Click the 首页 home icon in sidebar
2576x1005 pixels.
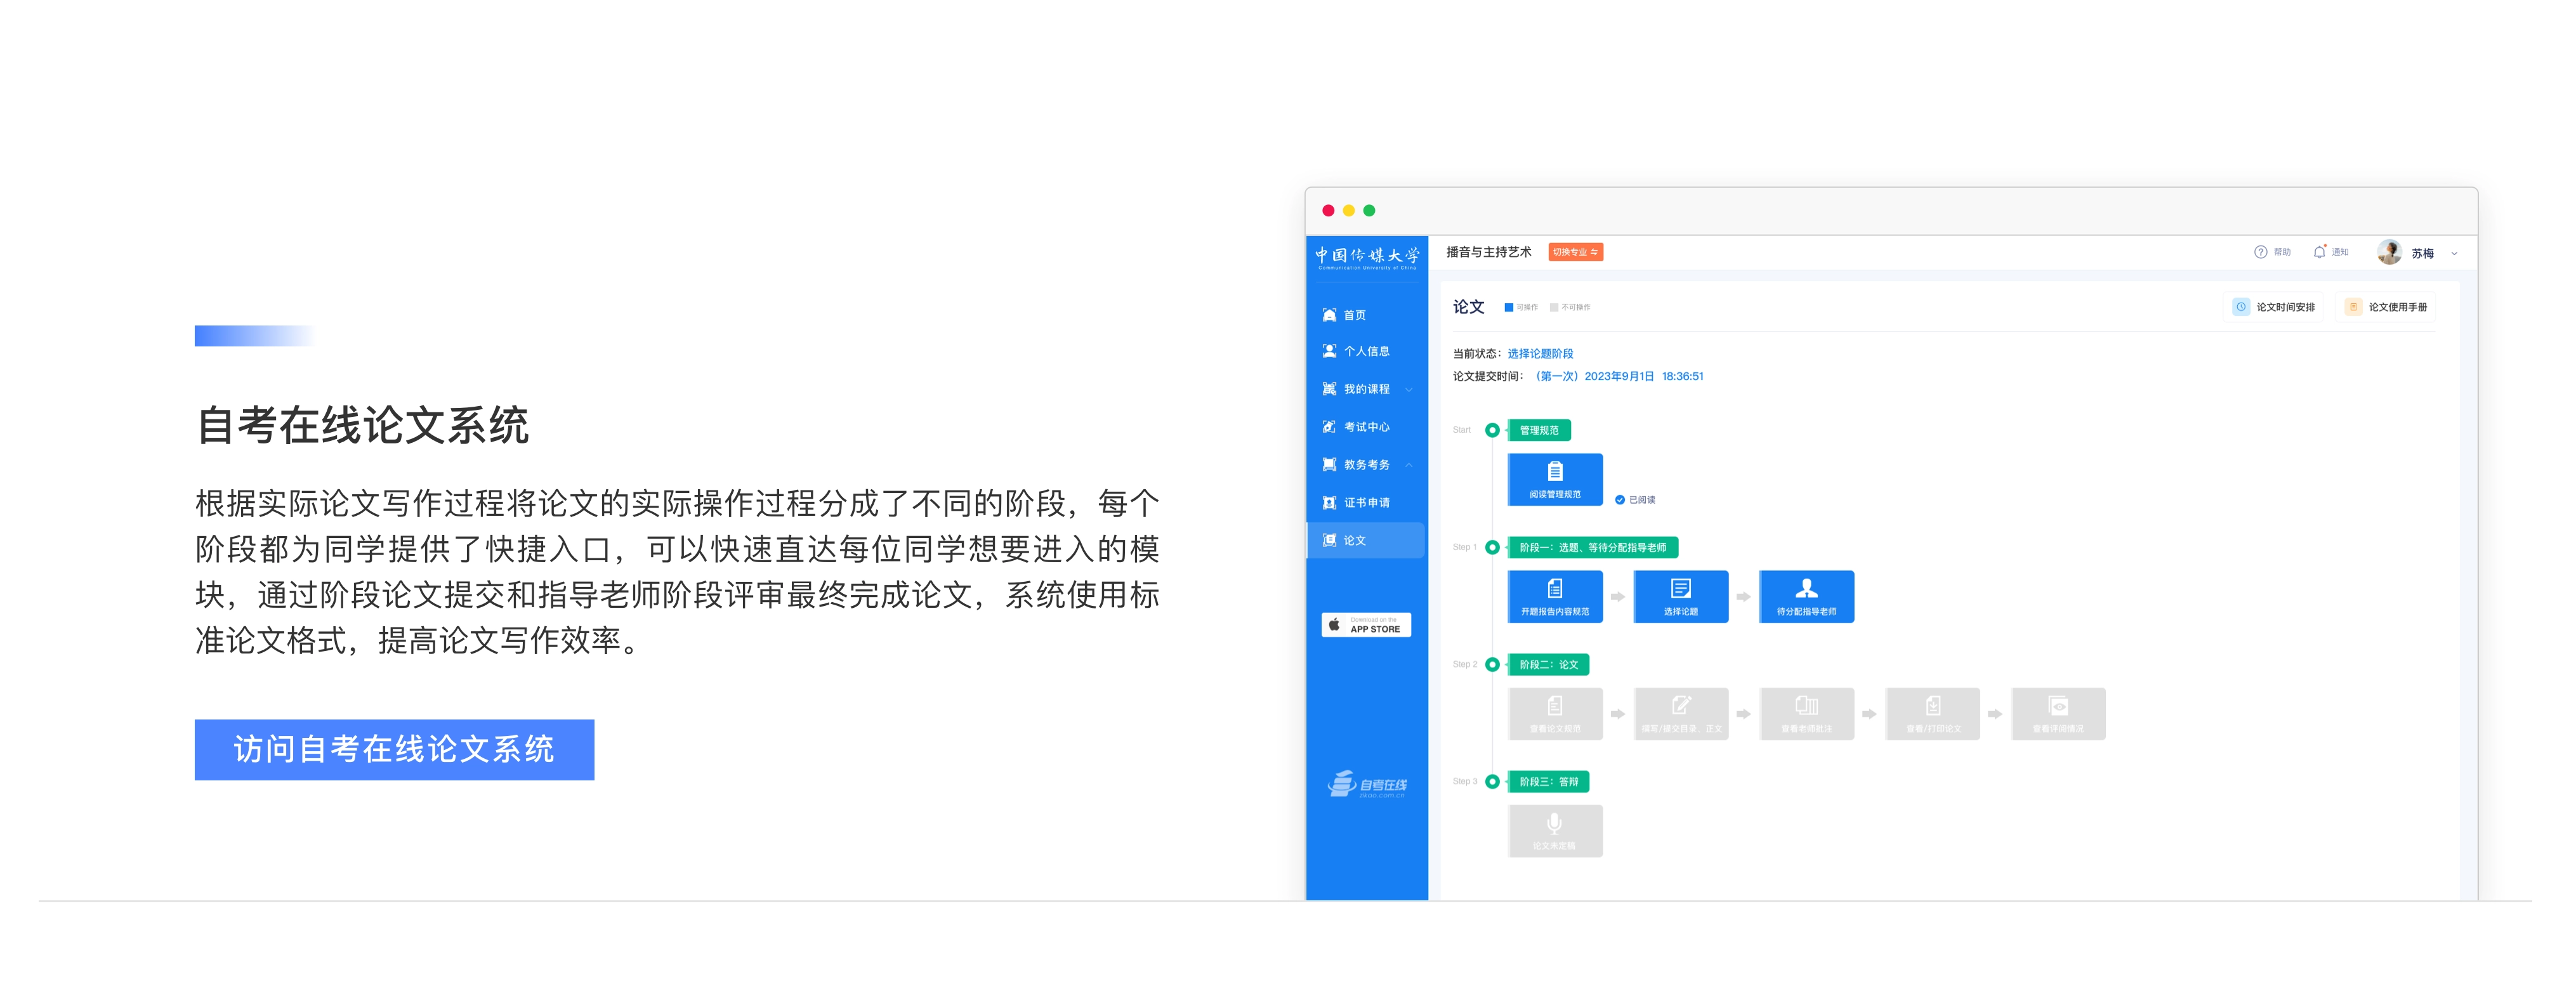coord(1329,315)
